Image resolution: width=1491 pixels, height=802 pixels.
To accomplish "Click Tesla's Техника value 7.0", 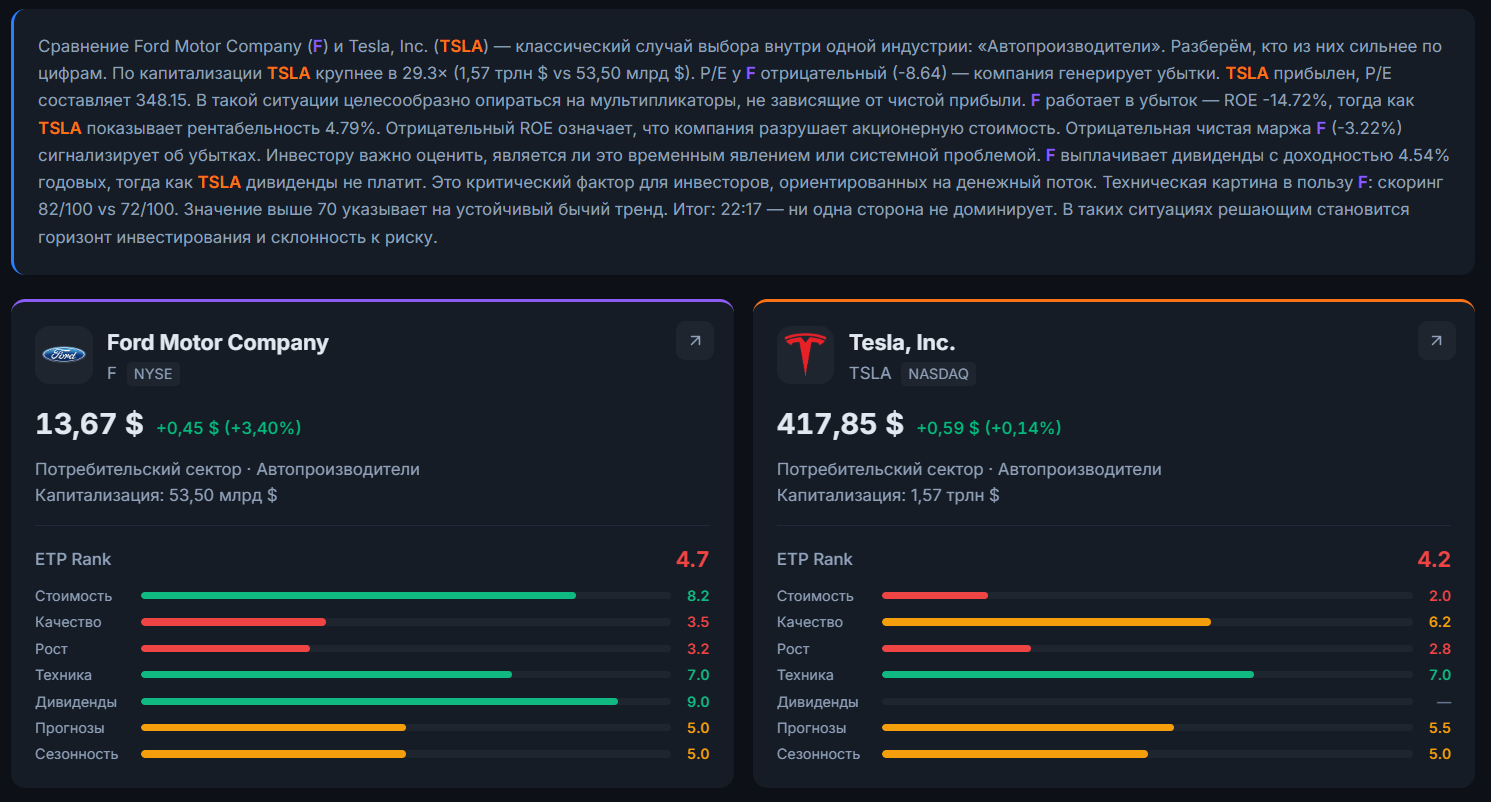I will tap(1440, 675).
